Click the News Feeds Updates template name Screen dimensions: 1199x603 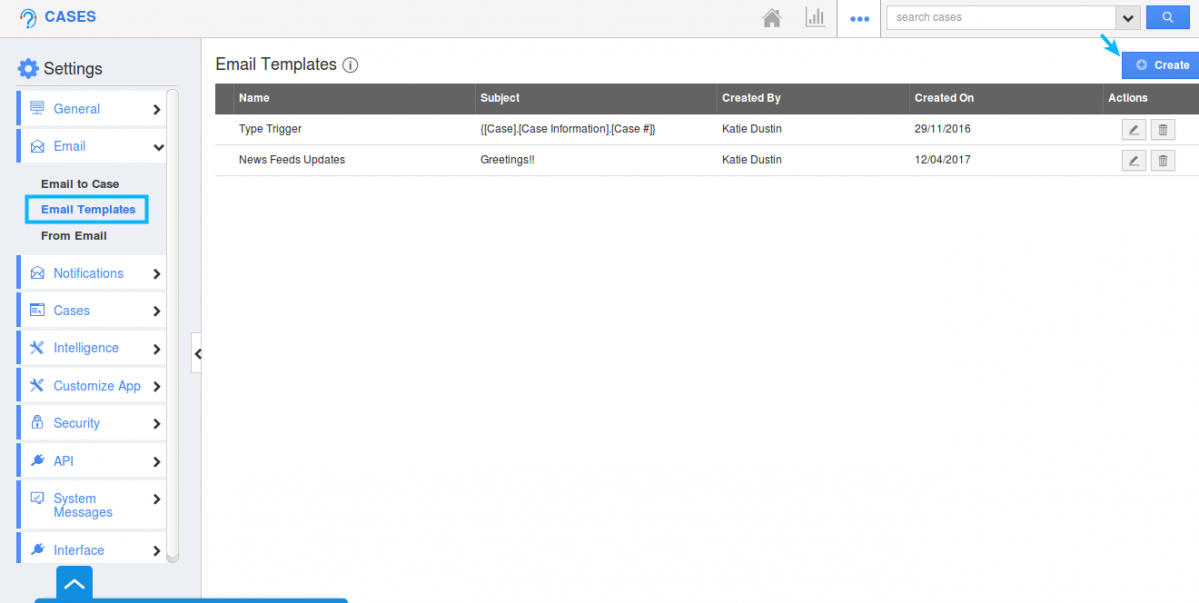click(292, 160)
